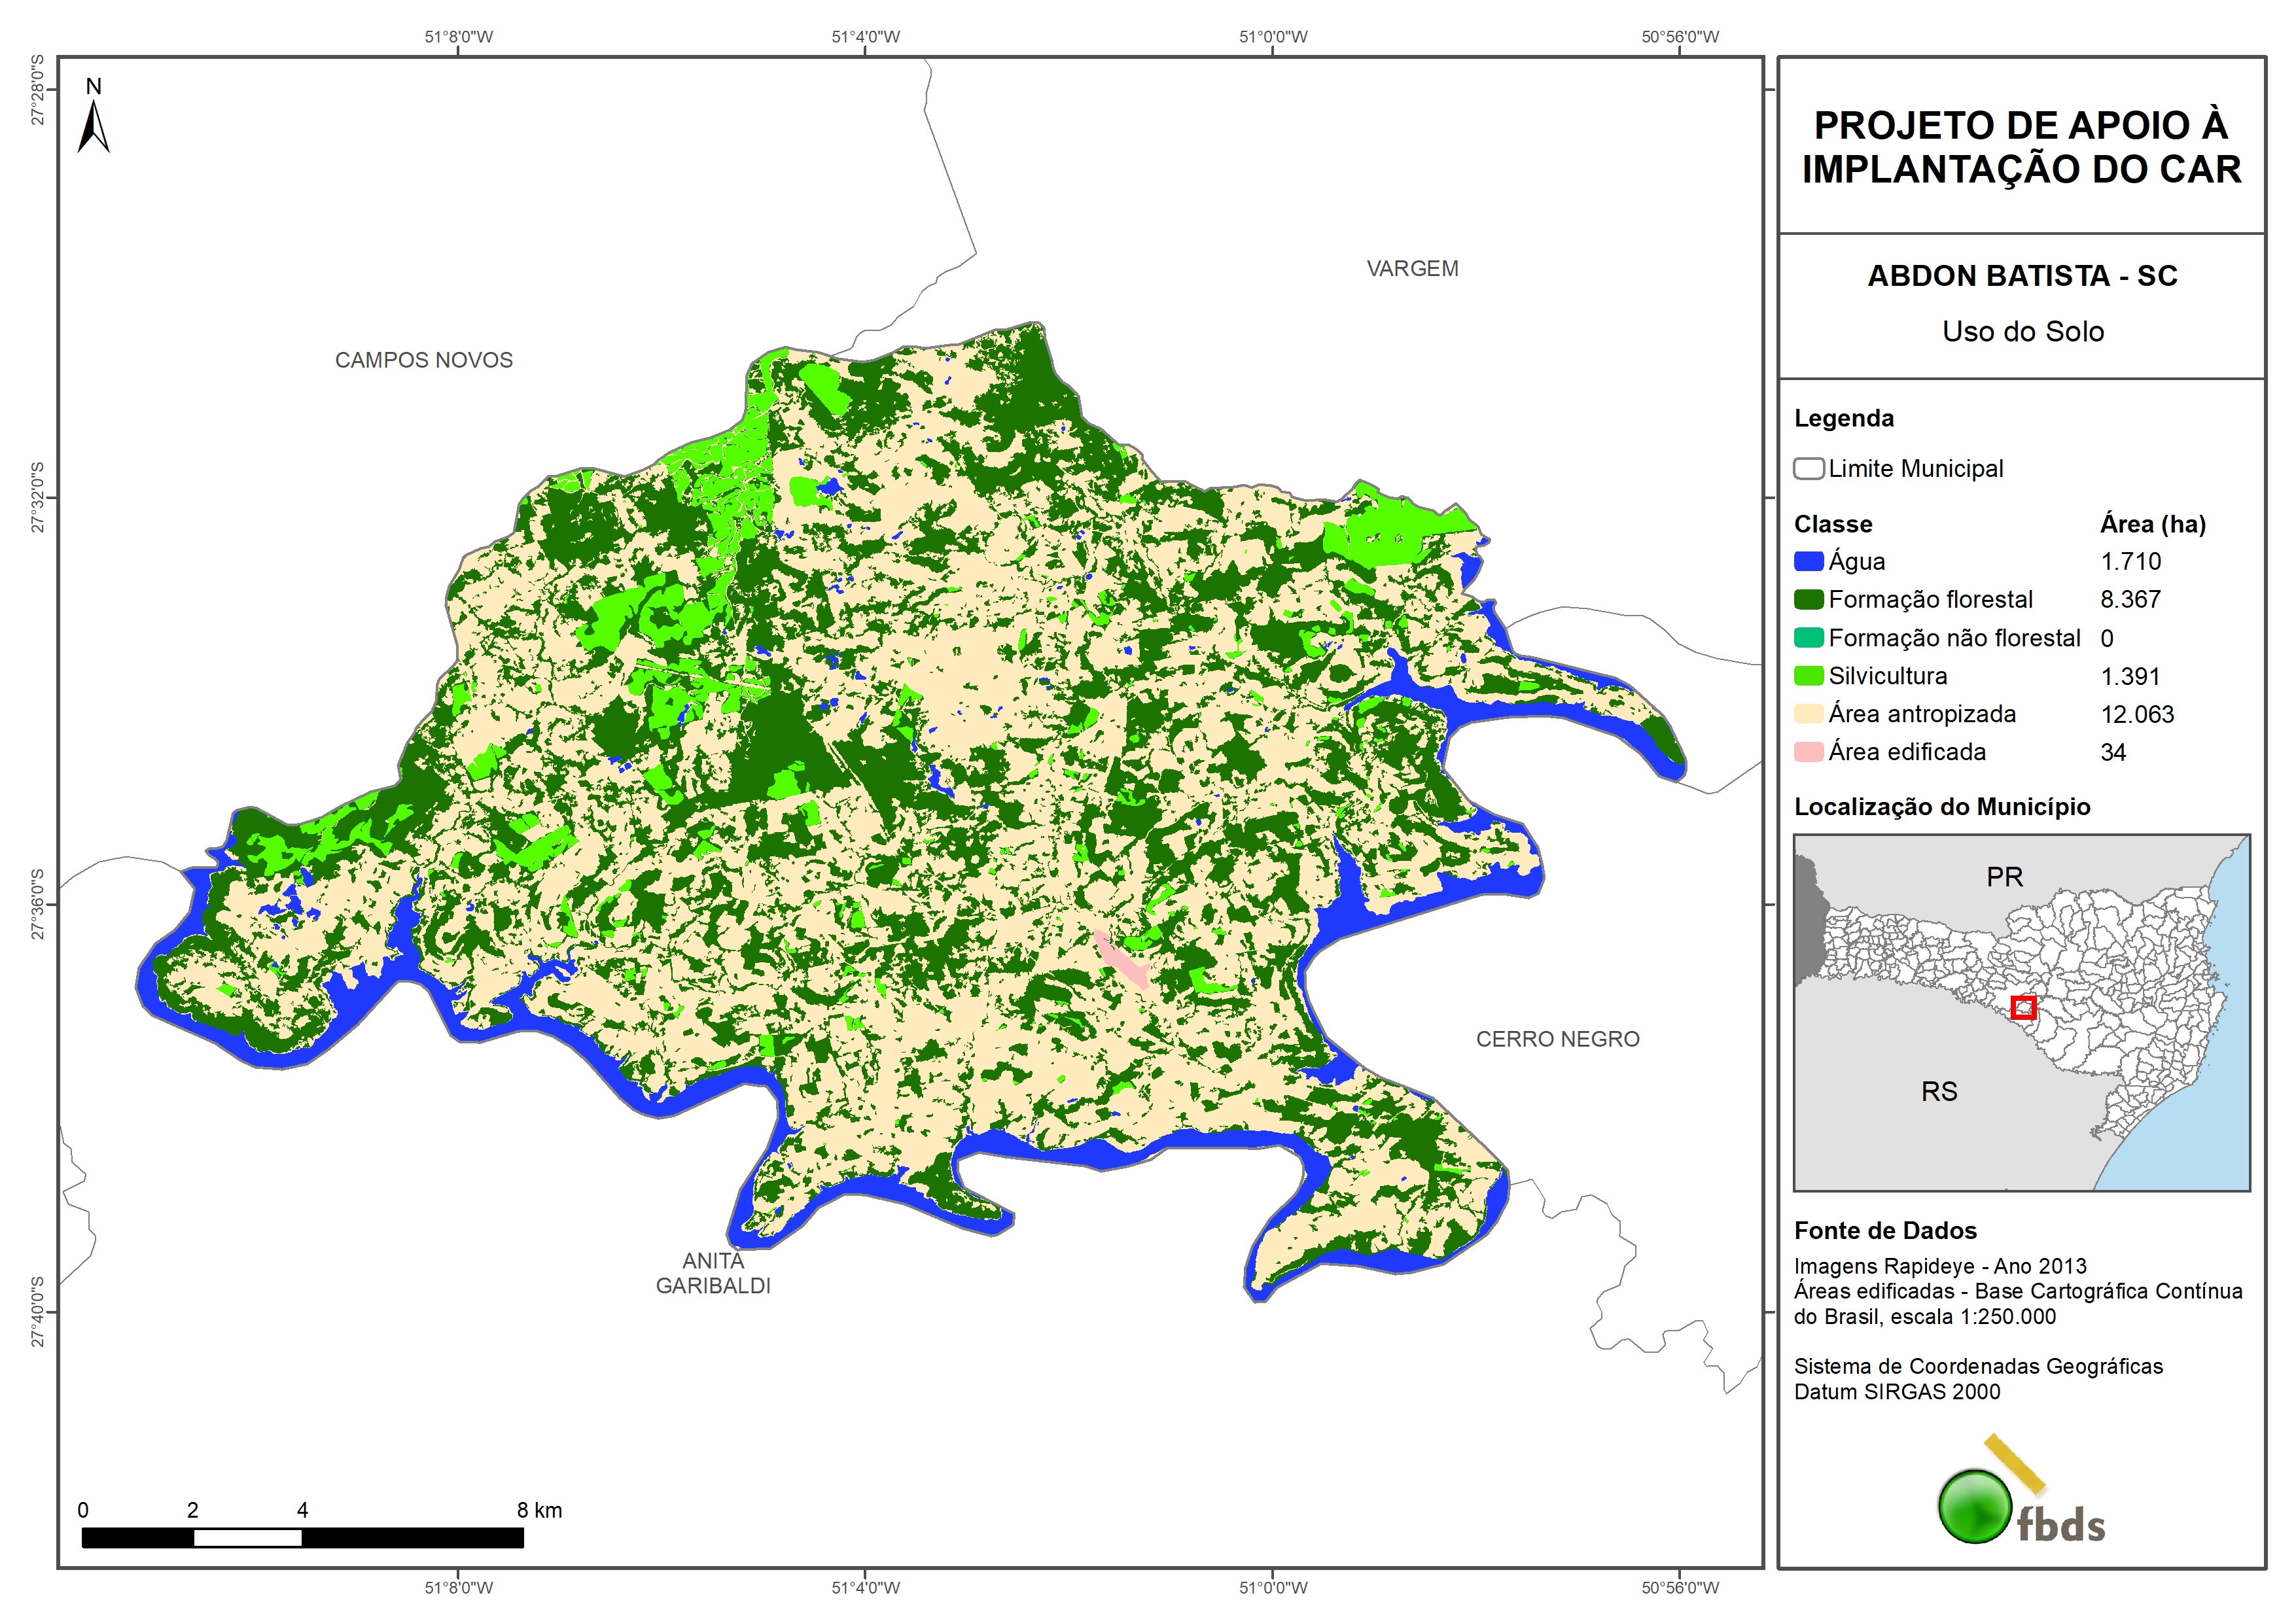Click the red location square in inset map

pyautogui.click(x=2023, y=1007)
